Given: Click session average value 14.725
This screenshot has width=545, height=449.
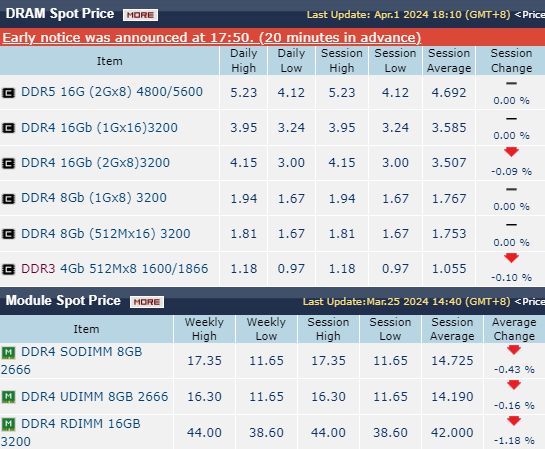Looking at the screenshot, I should (452, 361).
